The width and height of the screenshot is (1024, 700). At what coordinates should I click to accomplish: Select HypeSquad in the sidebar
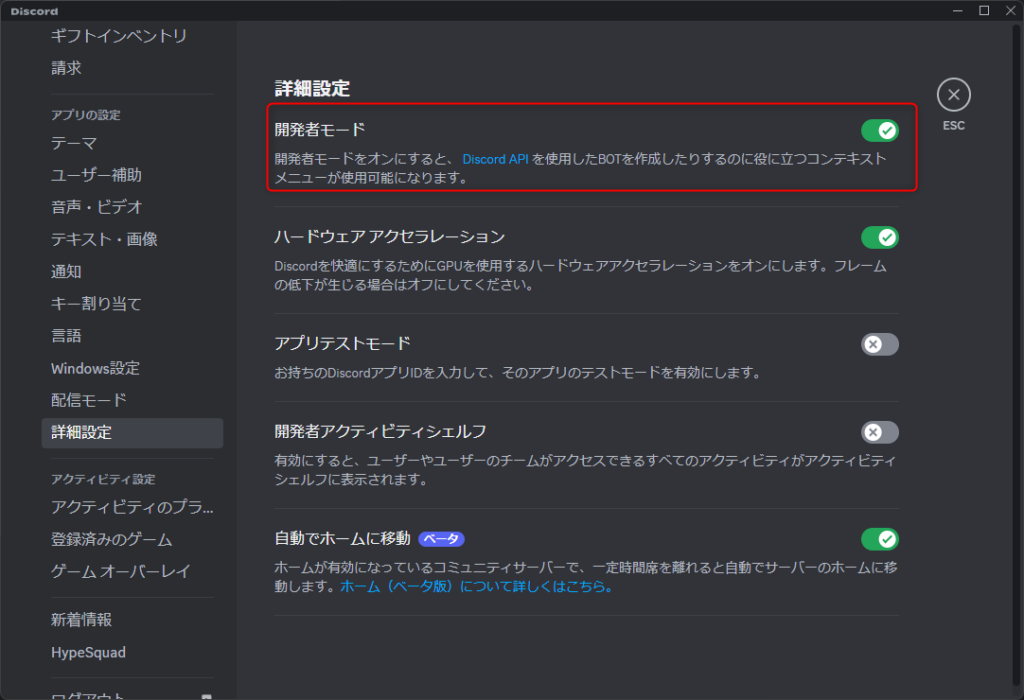89,652
